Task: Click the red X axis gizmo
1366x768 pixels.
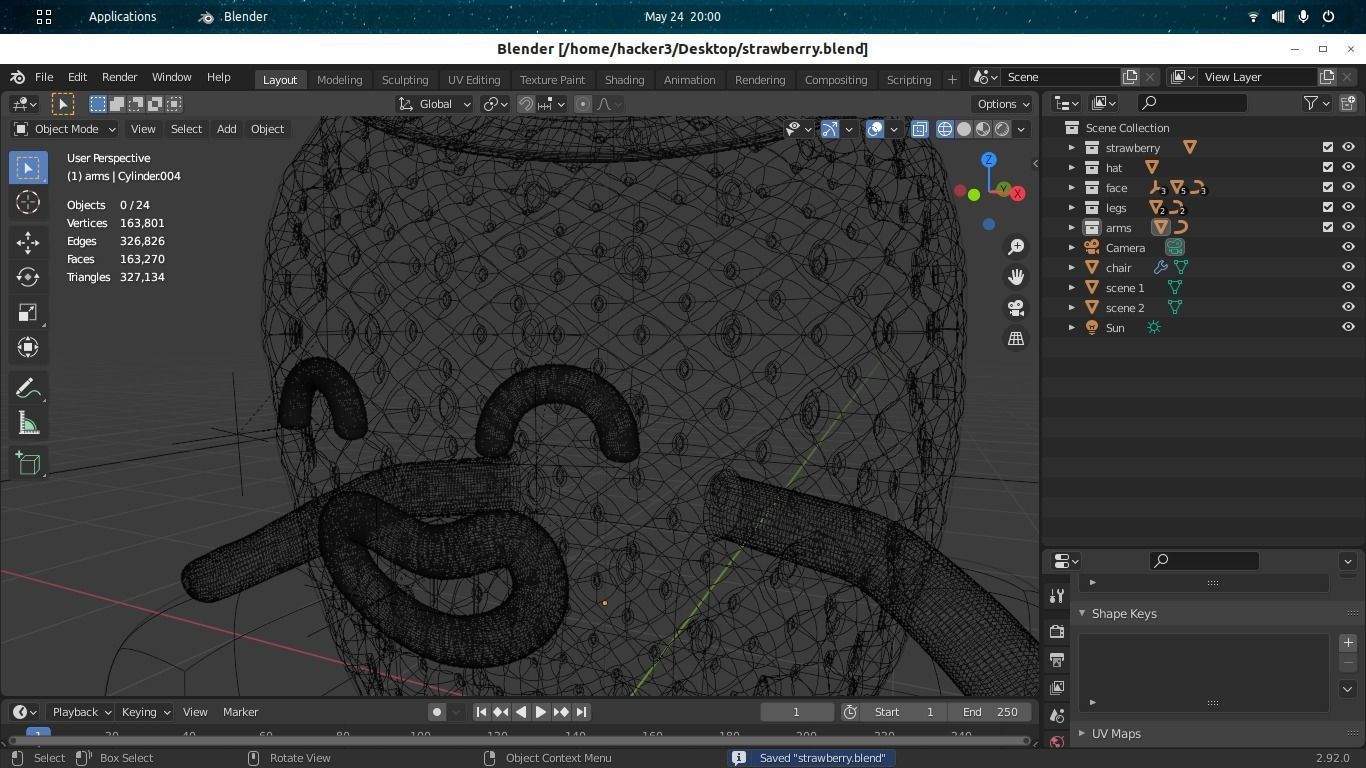Action: (x=1017, y=193)
